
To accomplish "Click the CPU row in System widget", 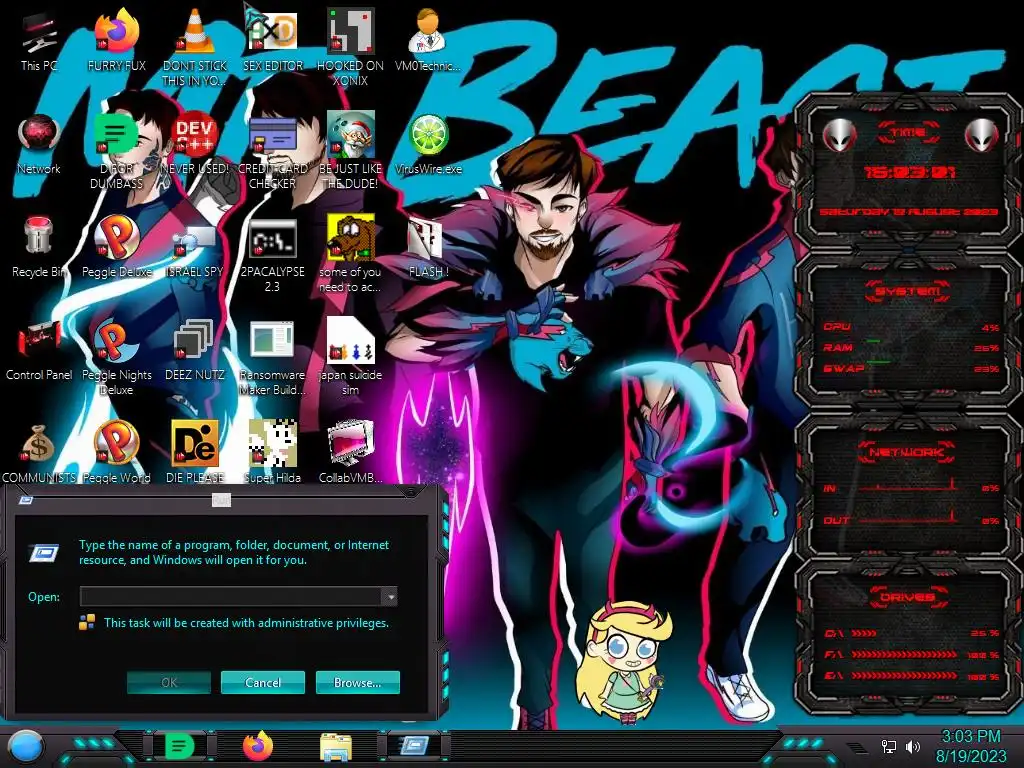I will click(911, 327).
